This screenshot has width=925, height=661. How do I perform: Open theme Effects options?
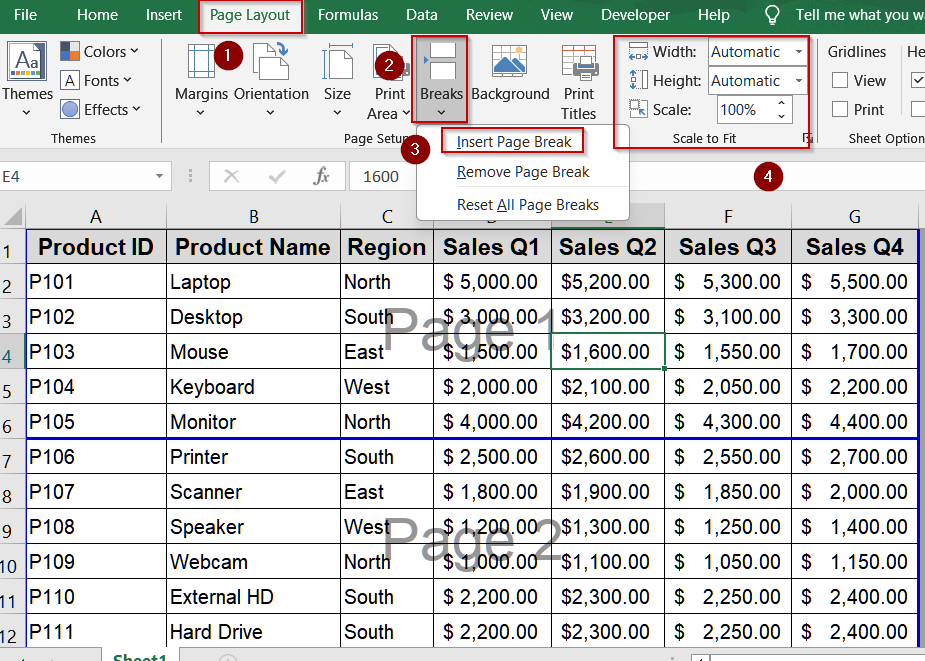tap(70, 109)
